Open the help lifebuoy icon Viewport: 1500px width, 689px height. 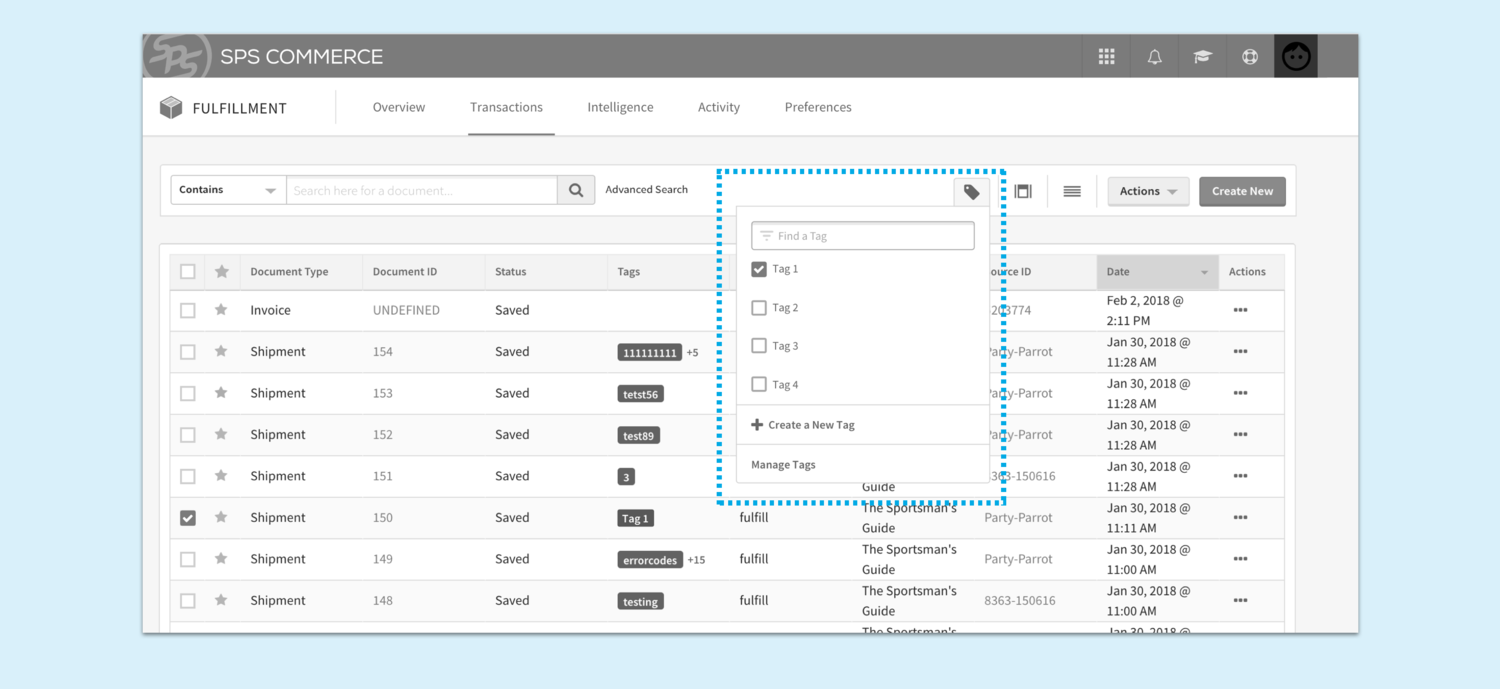coord(1250,57)
